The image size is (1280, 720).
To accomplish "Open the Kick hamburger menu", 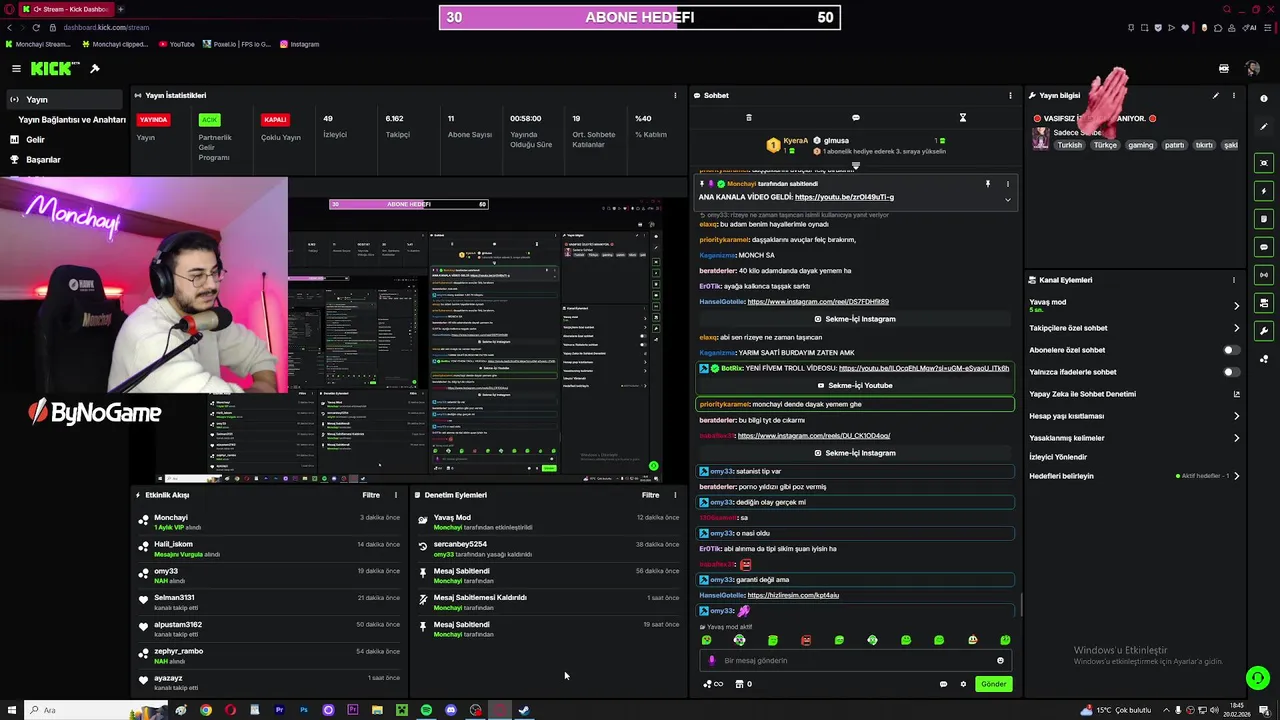I will click(x=16, y=69).
